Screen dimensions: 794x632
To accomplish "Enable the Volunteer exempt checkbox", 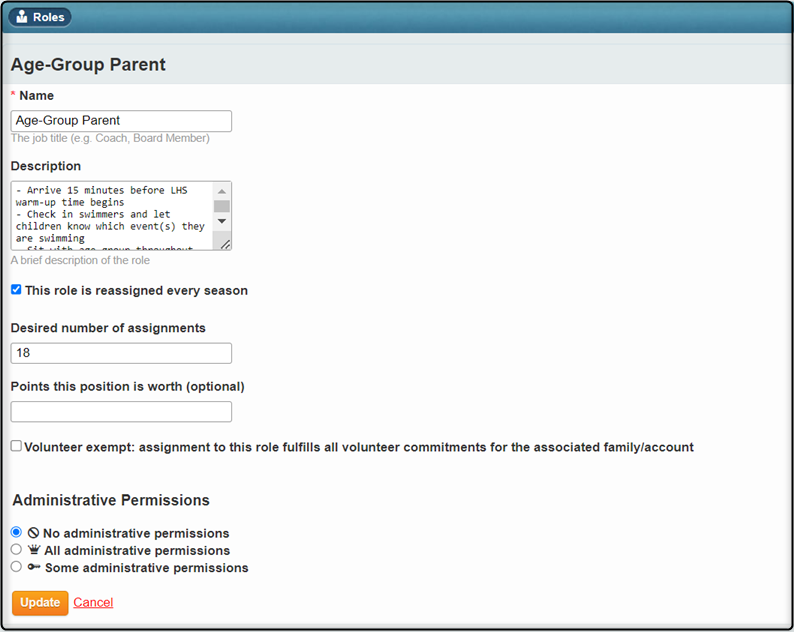I will tap(16, 446).
